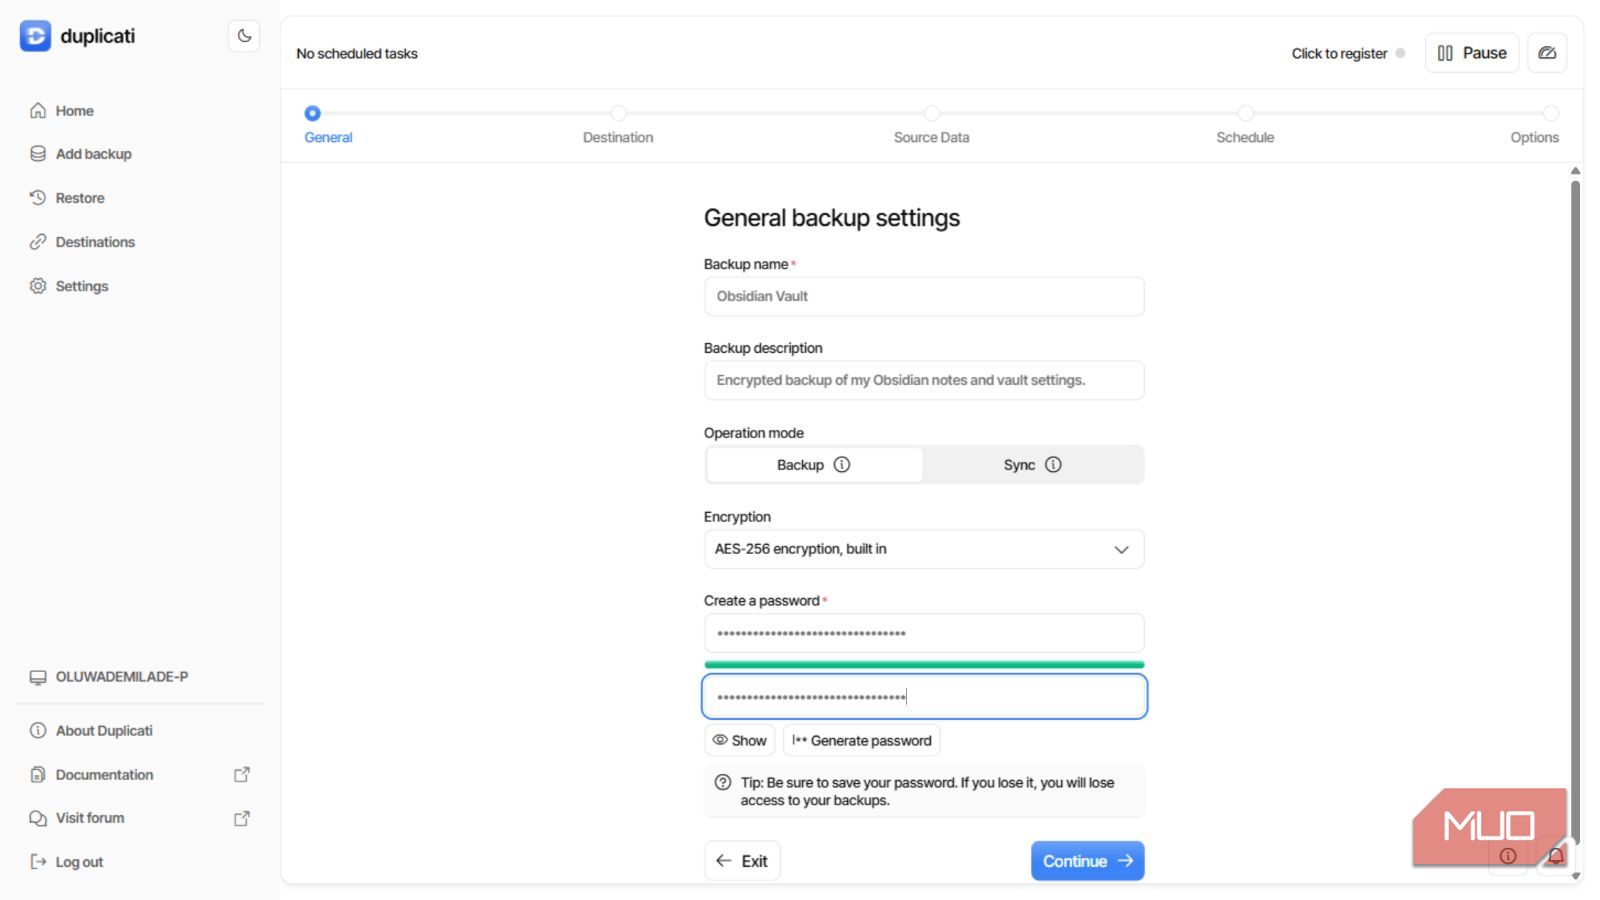
Task: Jump to the Source Data wizard step
Action: click(931, 126)
